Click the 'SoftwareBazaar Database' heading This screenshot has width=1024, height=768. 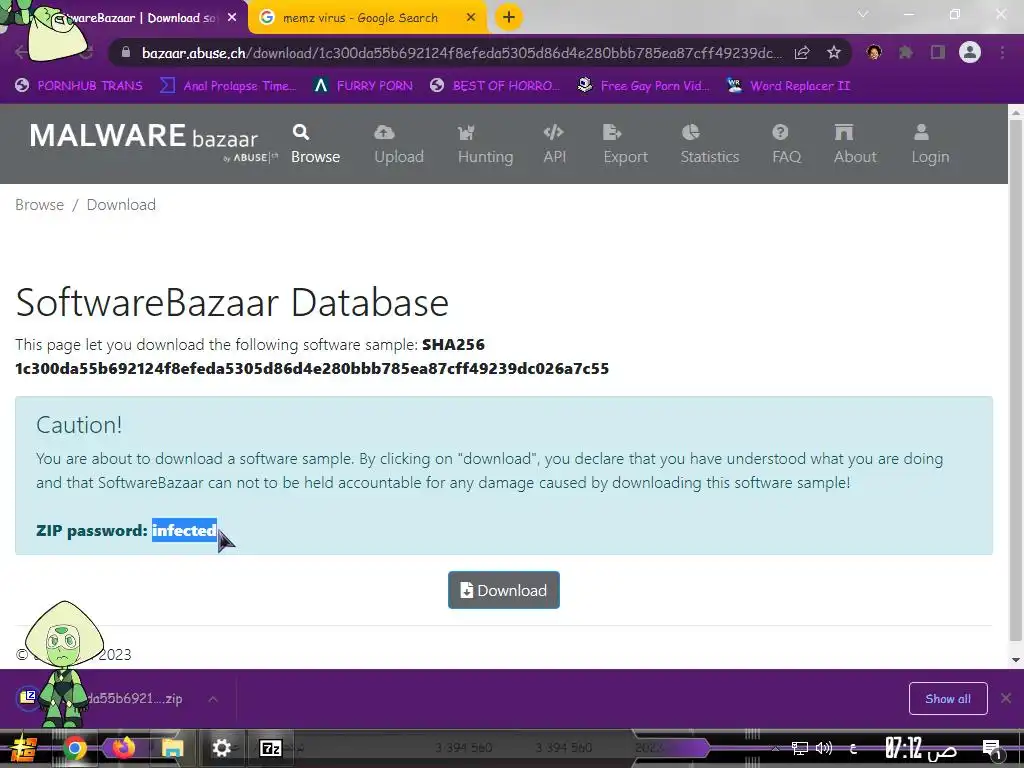(232, 302)
